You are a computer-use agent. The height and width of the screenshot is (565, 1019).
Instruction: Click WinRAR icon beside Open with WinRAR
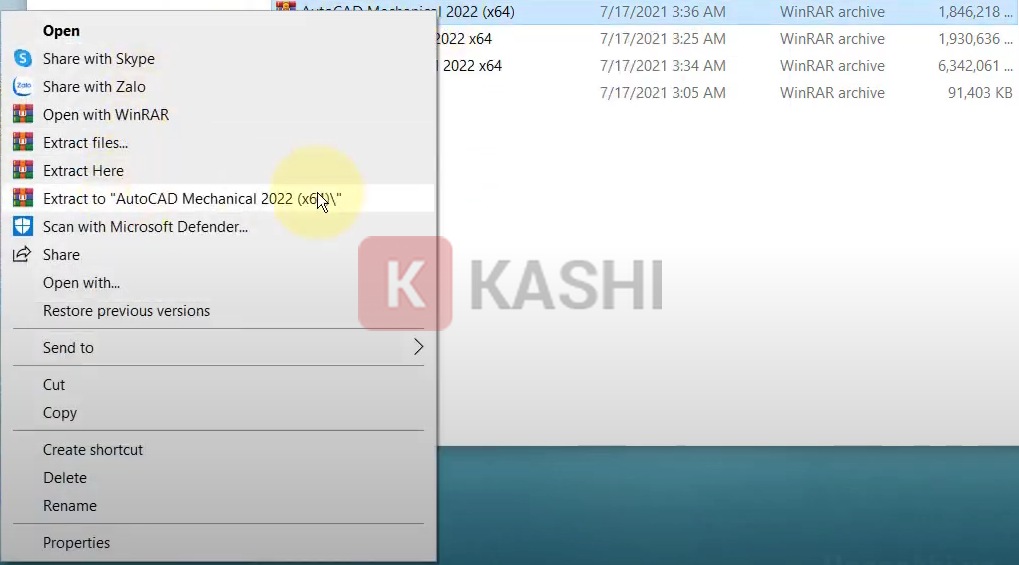(x=22, y=115)
